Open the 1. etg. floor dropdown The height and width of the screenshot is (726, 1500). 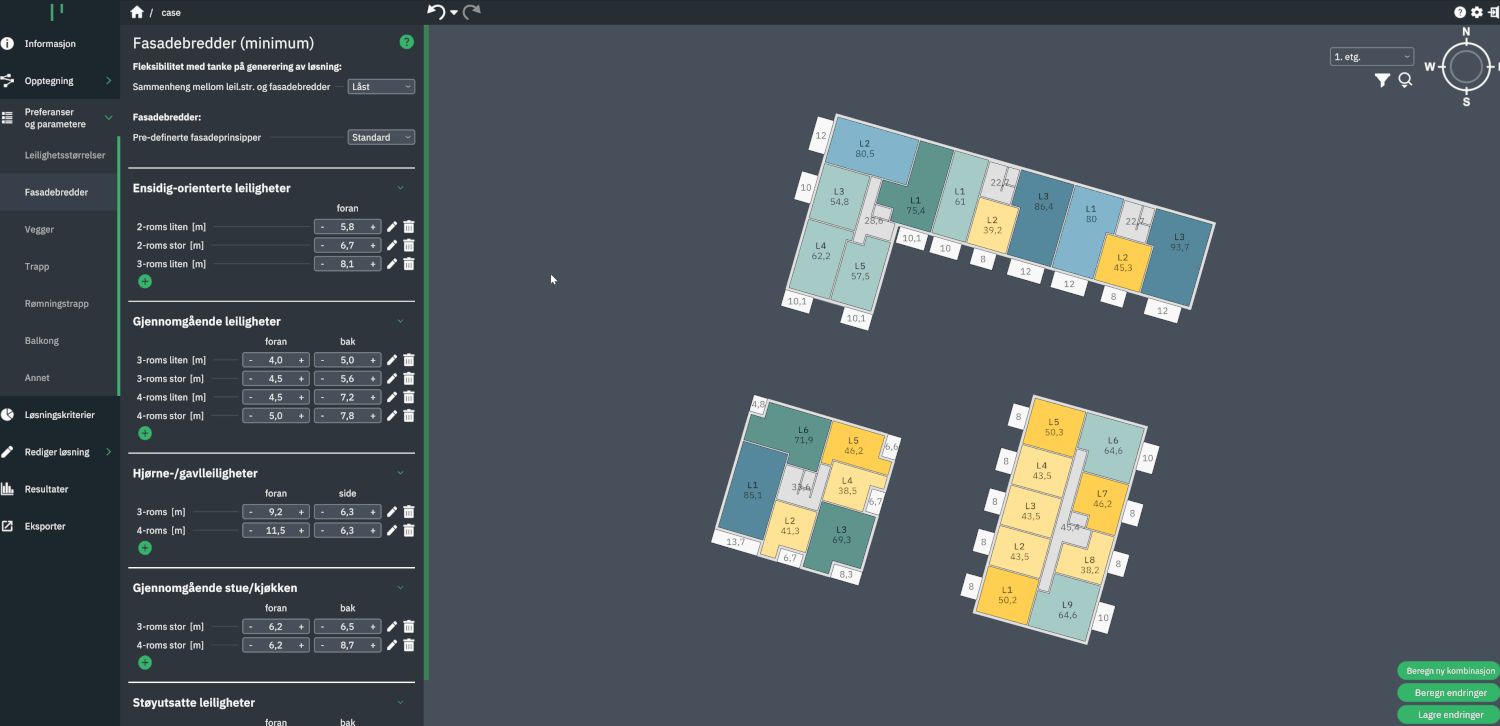click(x=1372, y=57)
